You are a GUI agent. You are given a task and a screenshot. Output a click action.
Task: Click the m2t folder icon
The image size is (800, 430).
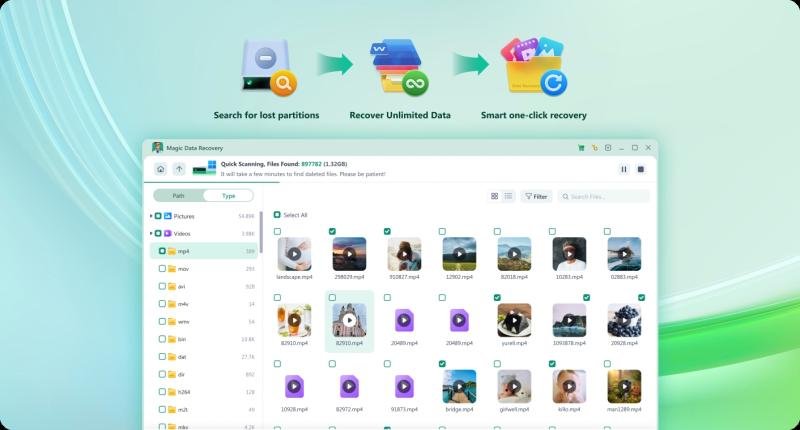(171, 410)
